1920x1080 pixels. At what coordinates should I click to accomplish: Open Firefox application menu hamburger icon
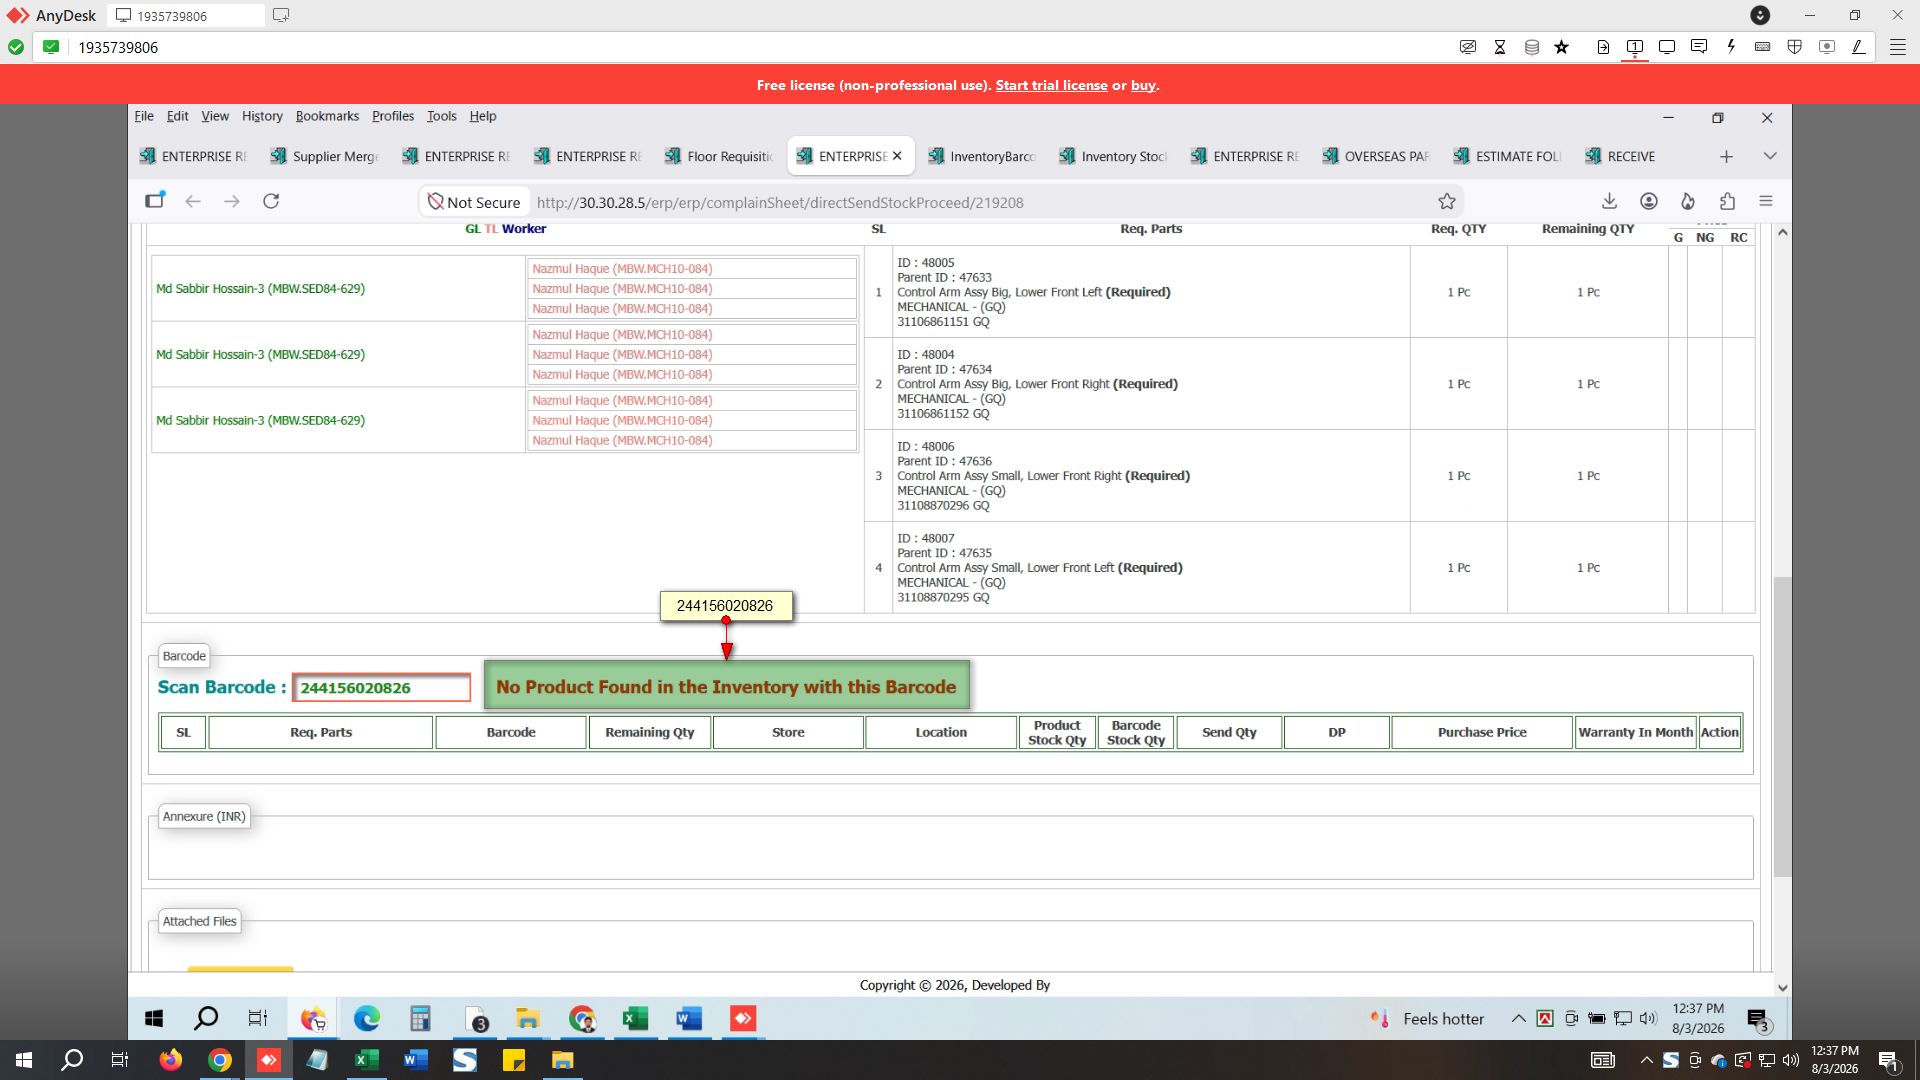click(1766, 201)
